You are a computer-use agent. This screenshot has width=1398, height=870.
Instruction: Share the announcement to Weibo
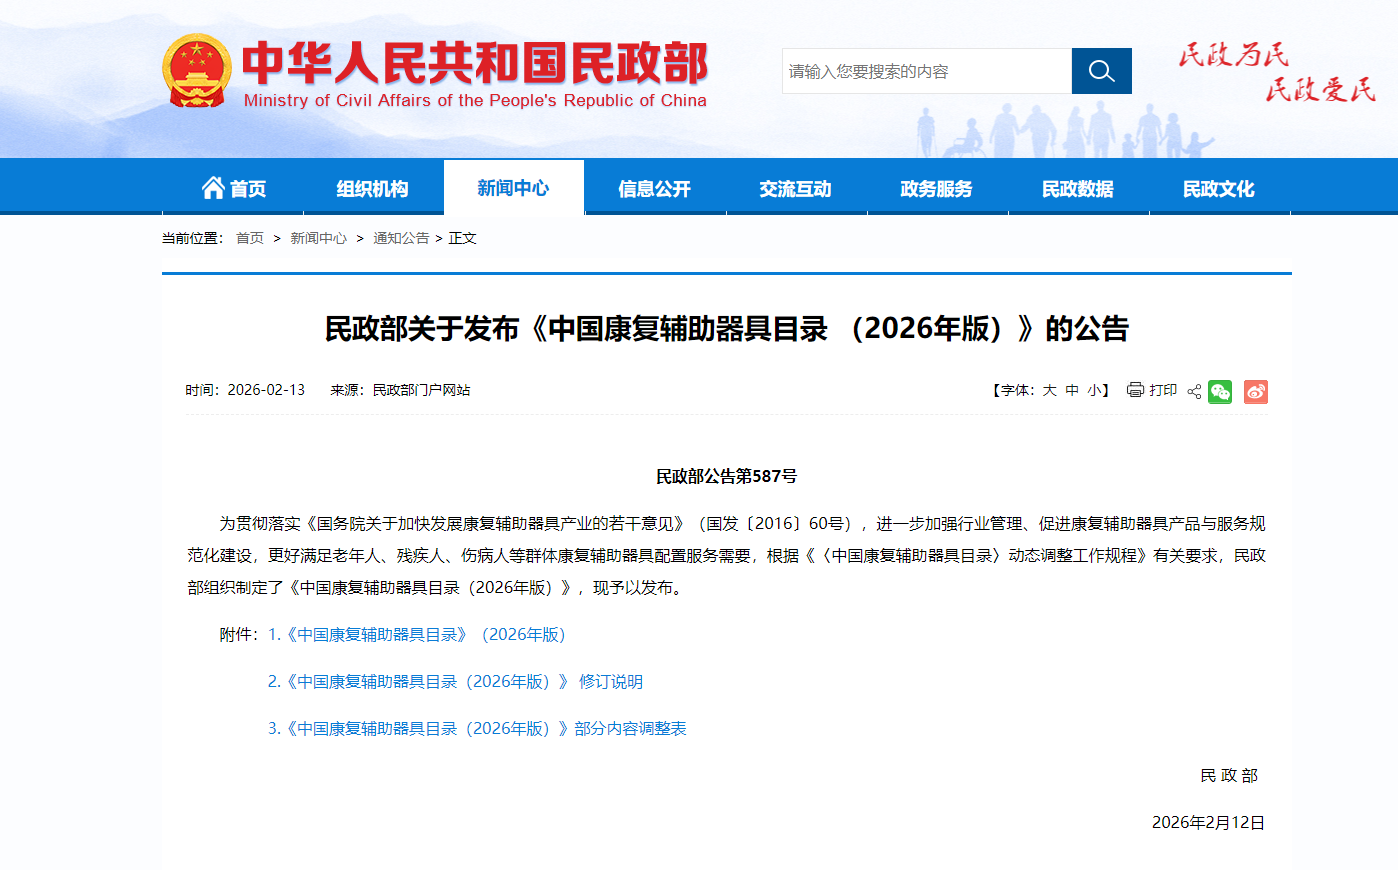coord(1256,391)
